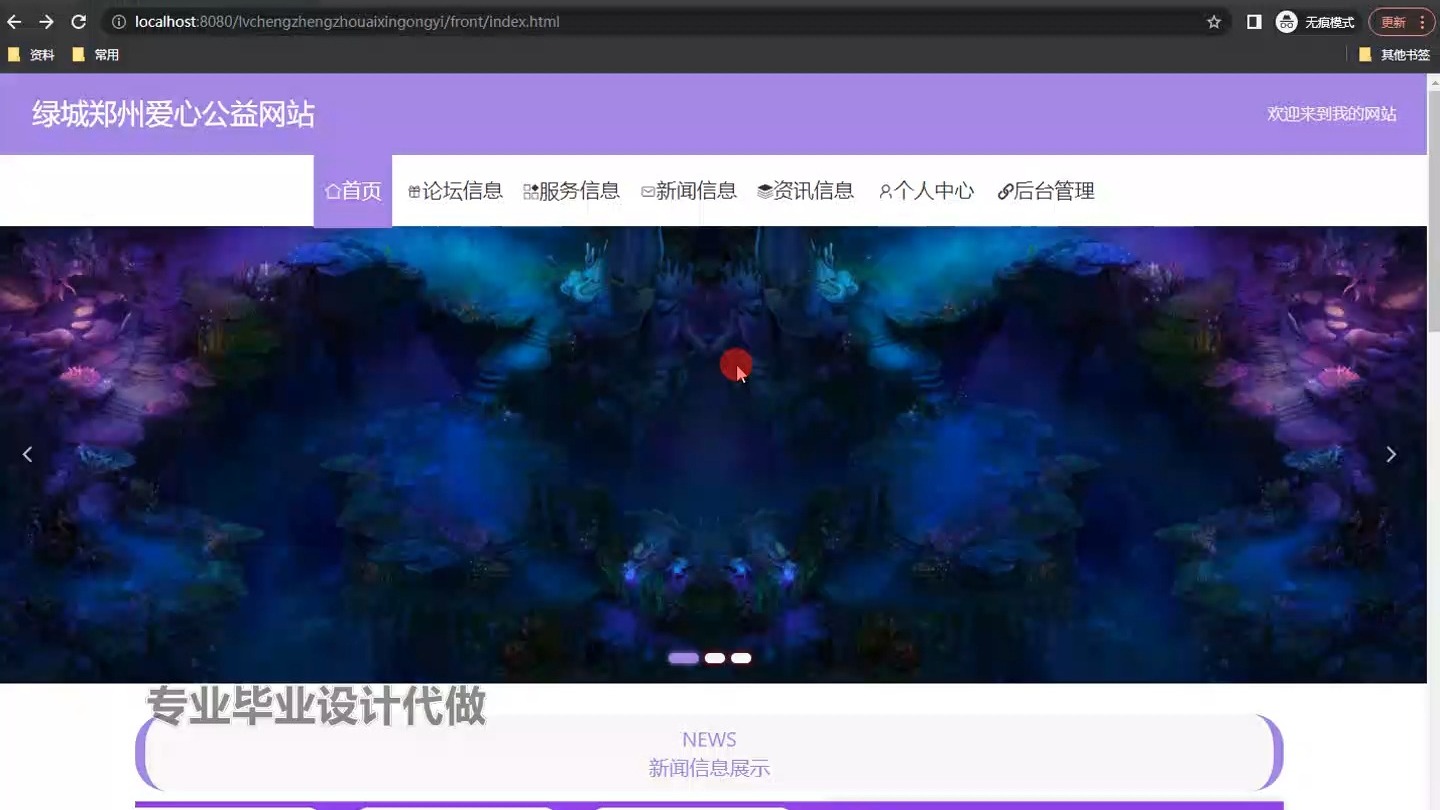Screen dimensions: 1440x810
Task: Go back with the browser back arrow
Action: coord(14,22)
